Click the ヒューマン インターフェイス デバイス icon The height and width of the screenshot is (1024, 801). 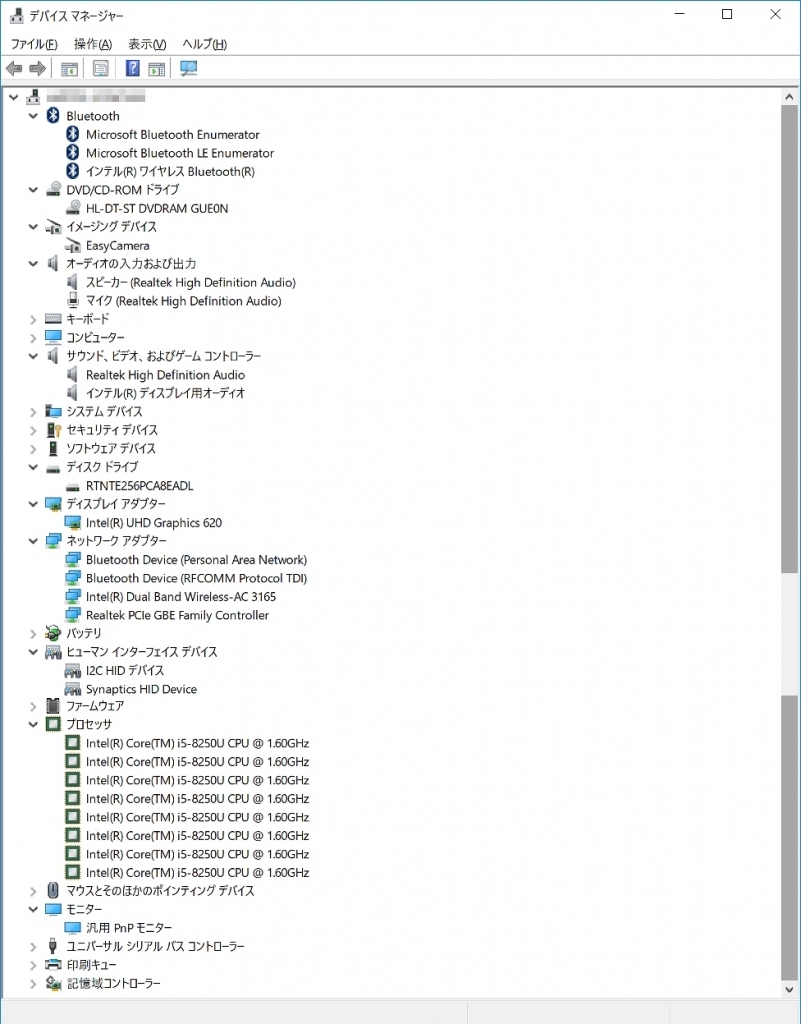[x=53, y=652]
